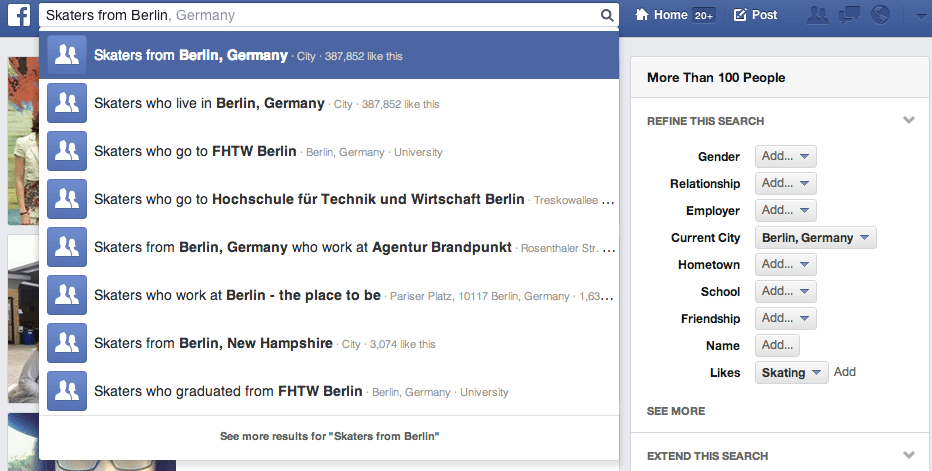
Task: Click the Facebook logo icon
Action: click(x=19, y=15)
